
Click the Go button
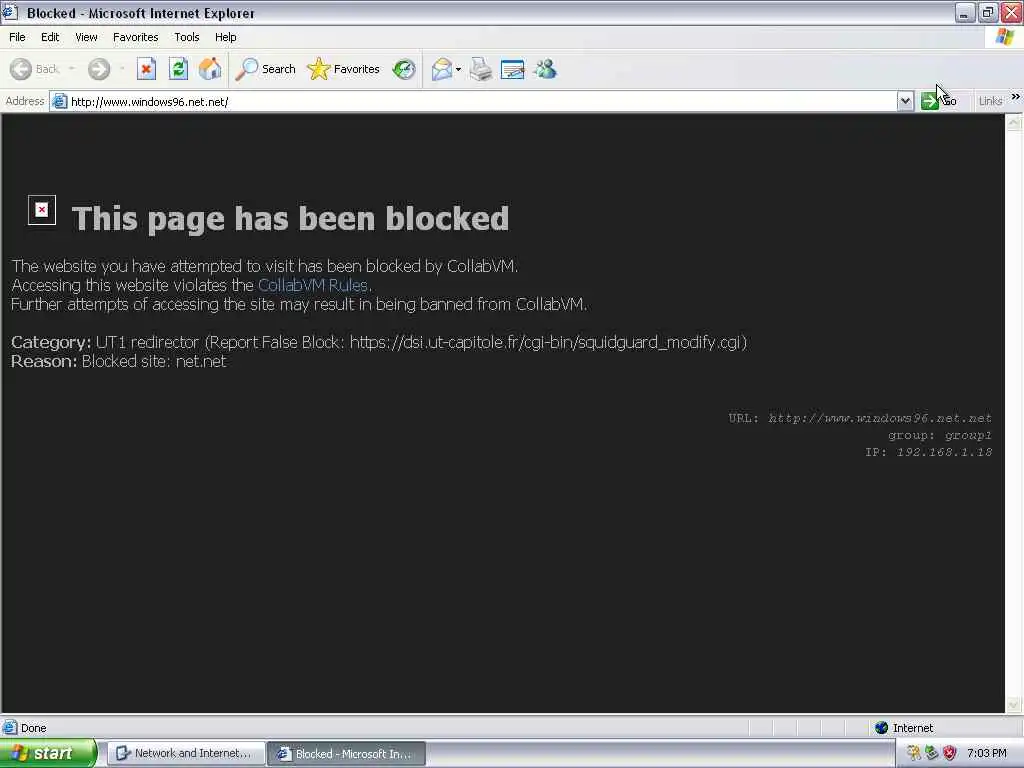pyautogui.click(x=939, y=101)
